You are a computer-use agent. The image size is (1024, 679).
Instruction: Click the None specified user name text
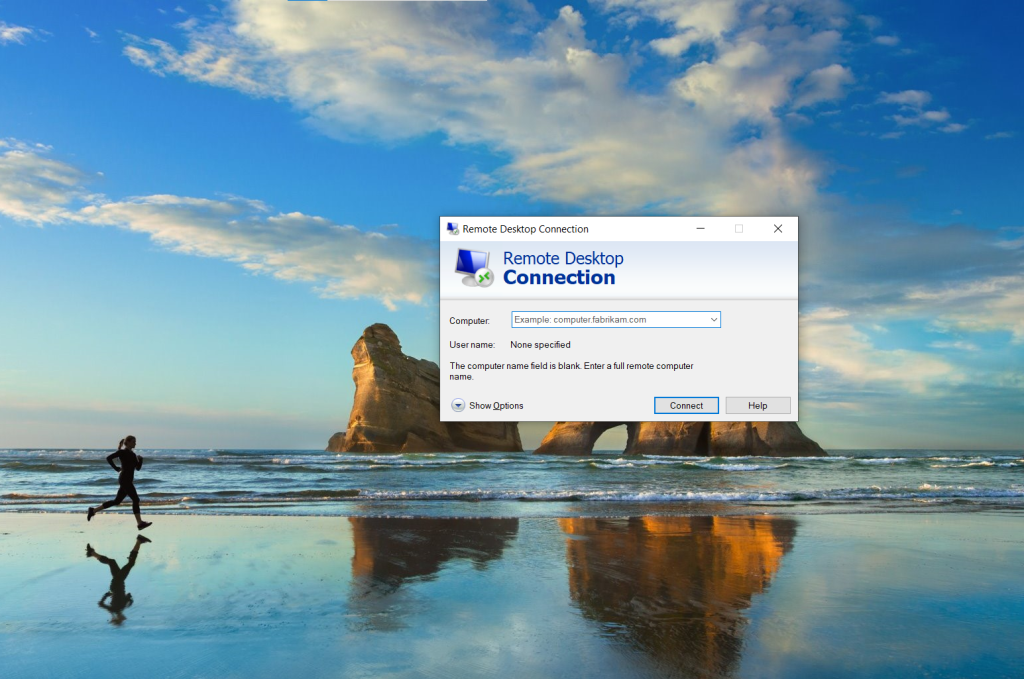540,345
